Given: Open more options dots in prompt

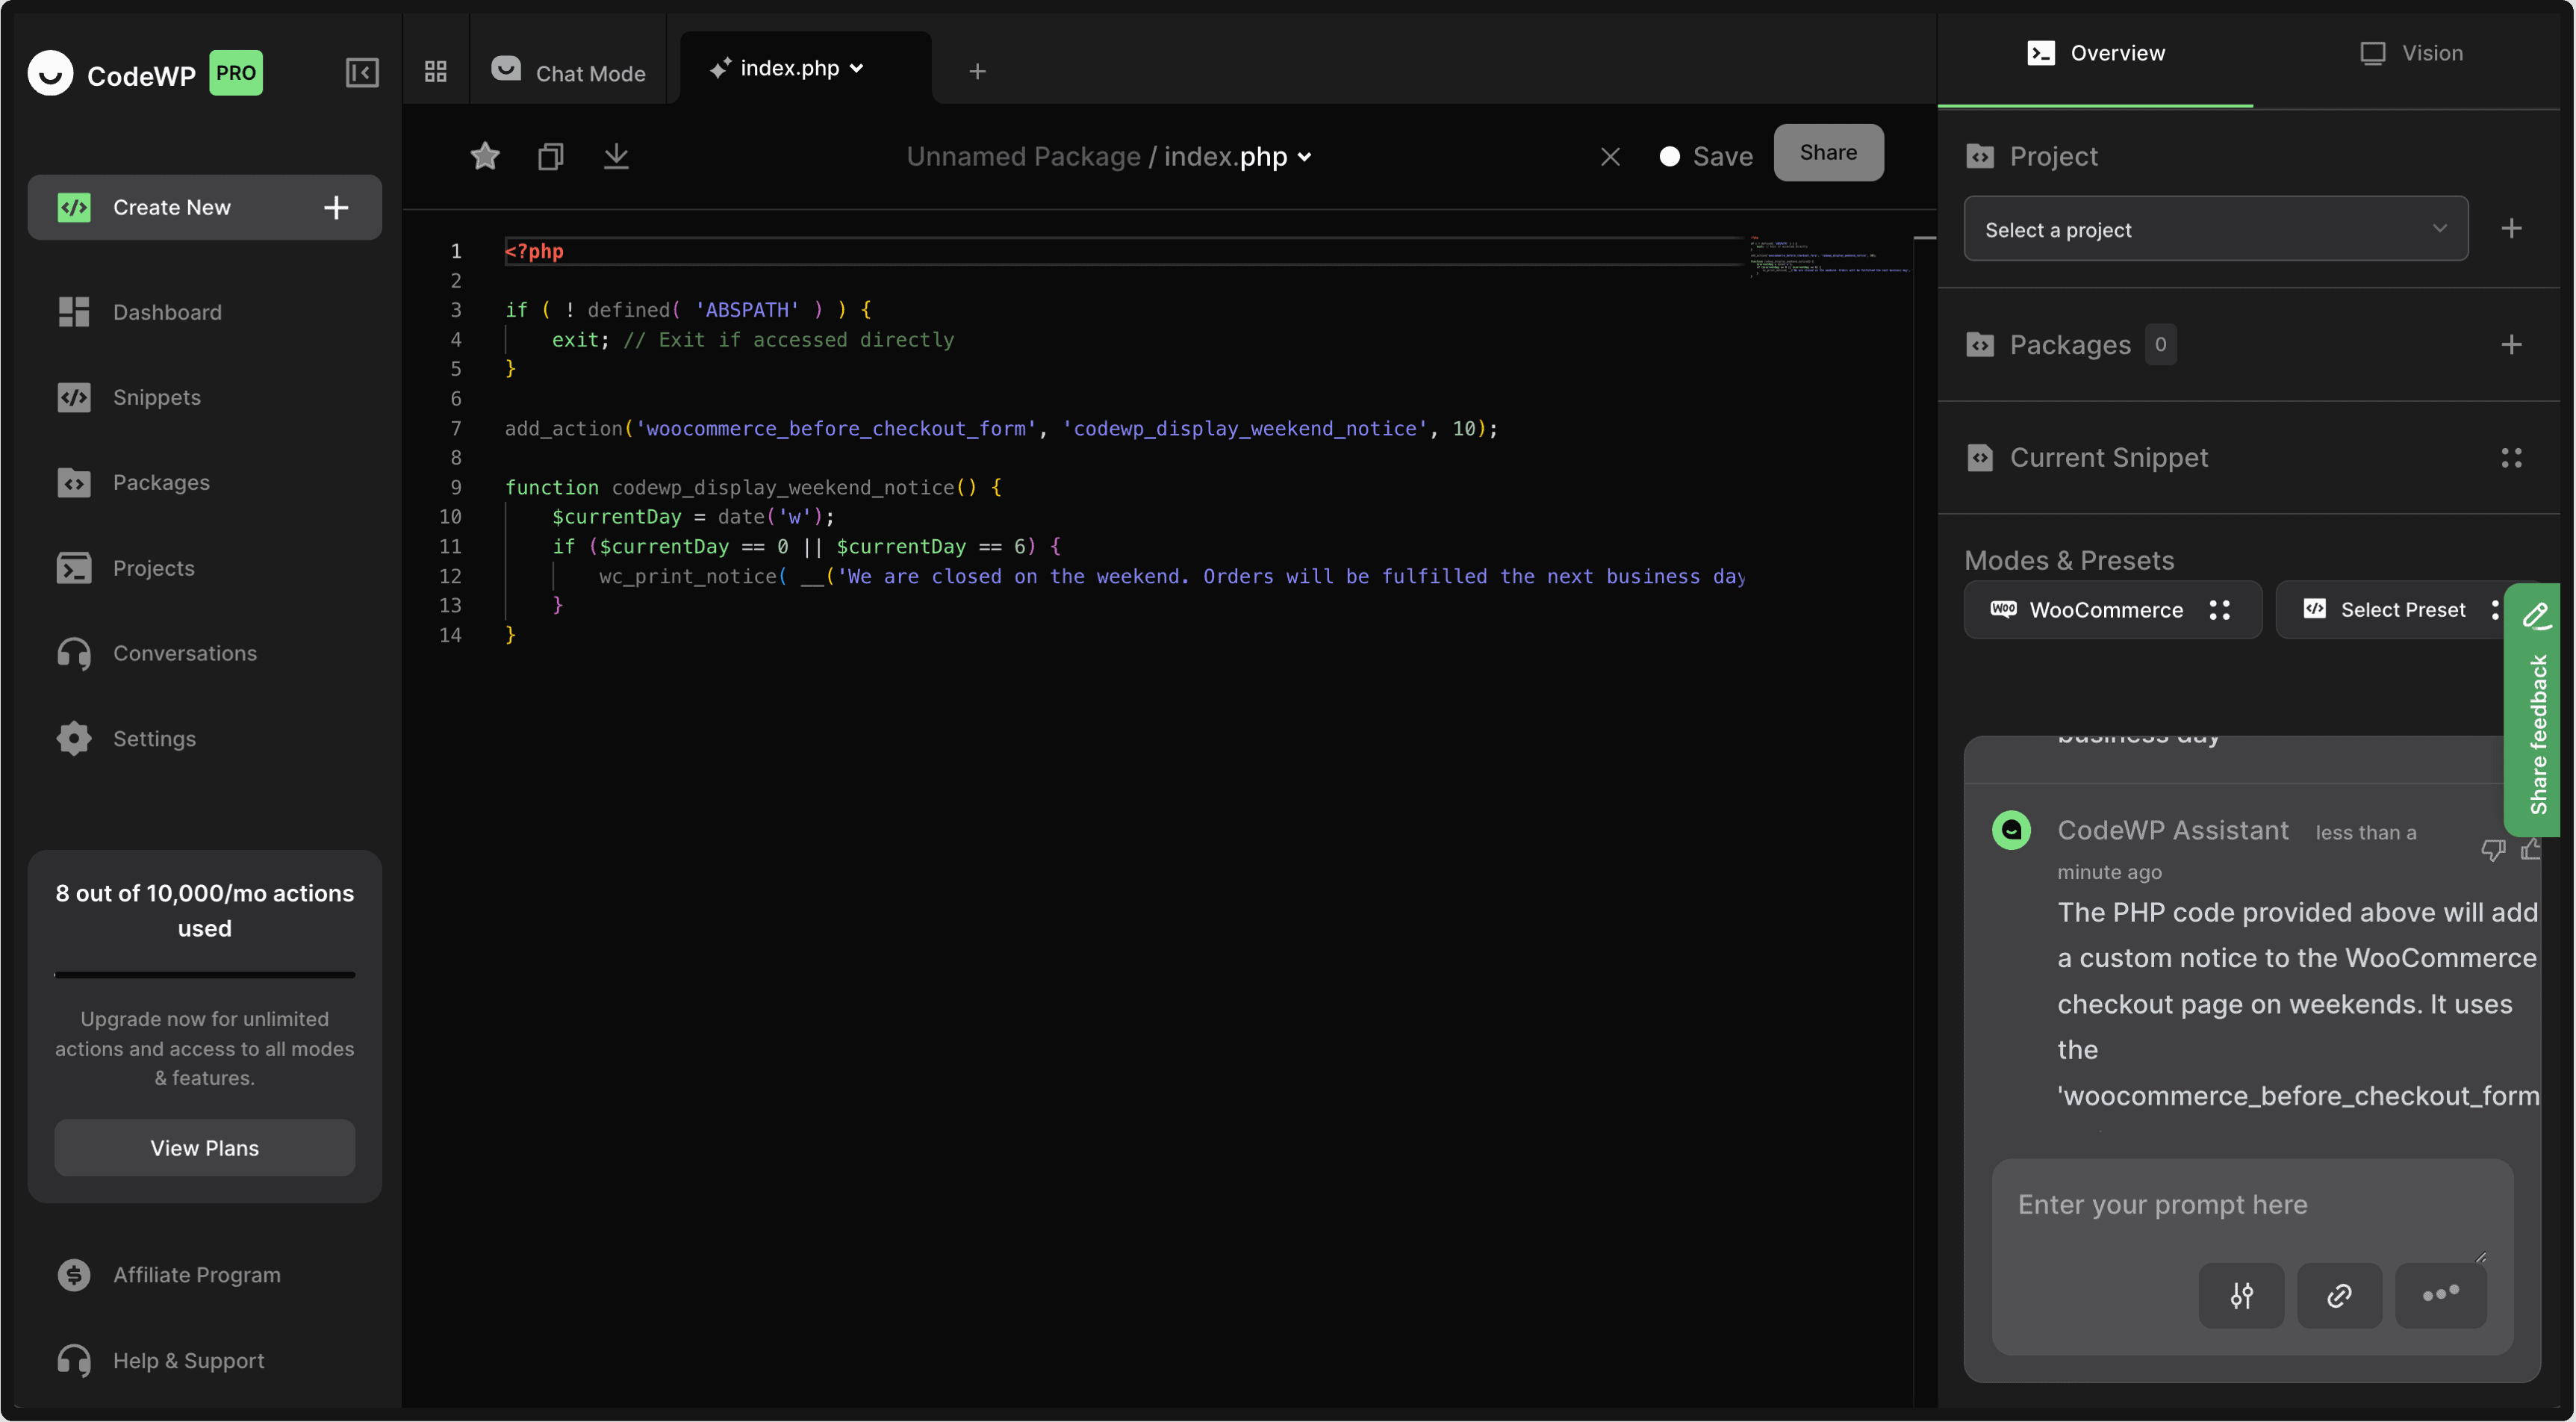Looking at the screenshot, I should 2440,1296.
